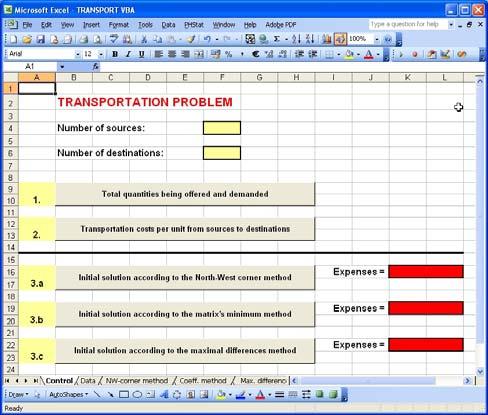This screenshot has width=488, height=415.
Task: Click the North-West corner method button
Action: 185,277
